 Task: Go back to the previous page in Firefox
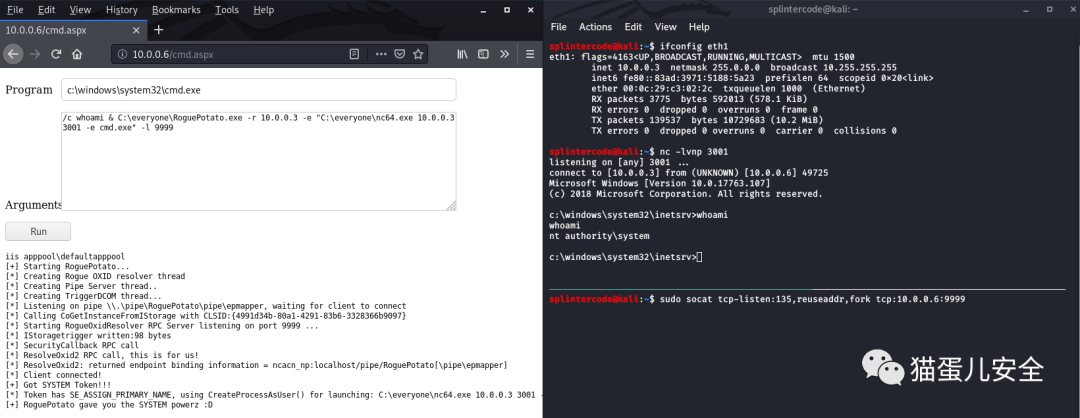pos(13,54)
